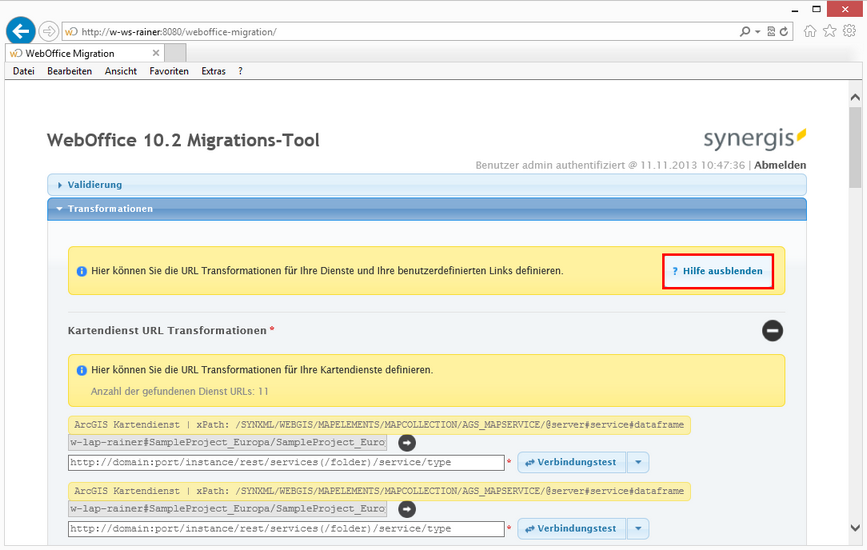Image resolution: width=867 pixels, height=550 pixels.
Task: Collapse Kartendienst URL Transformationen with minus icon
Action: (x=772, y=331)
